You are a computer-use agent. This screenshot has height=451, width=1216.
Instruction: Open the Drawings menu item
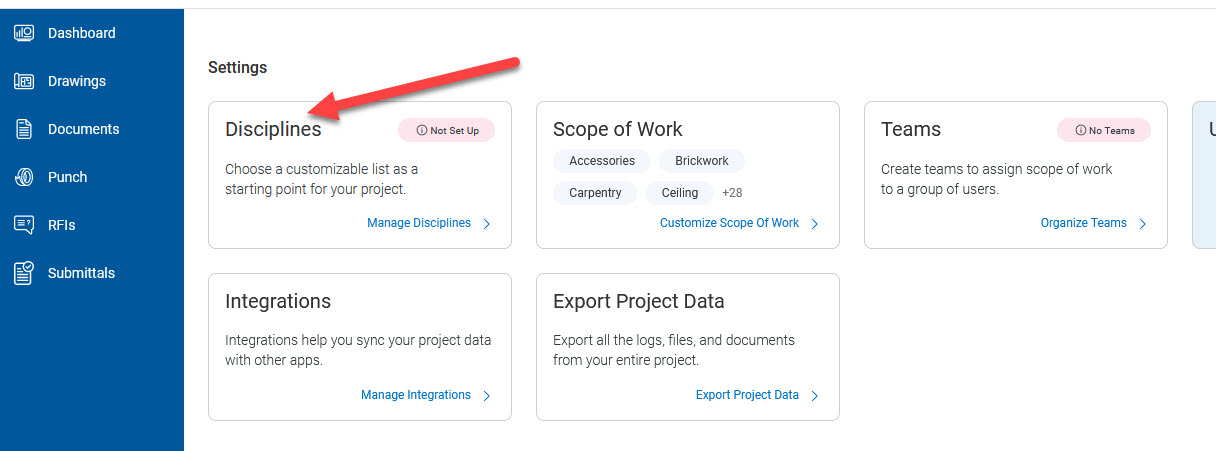click(x=77, y=81)
